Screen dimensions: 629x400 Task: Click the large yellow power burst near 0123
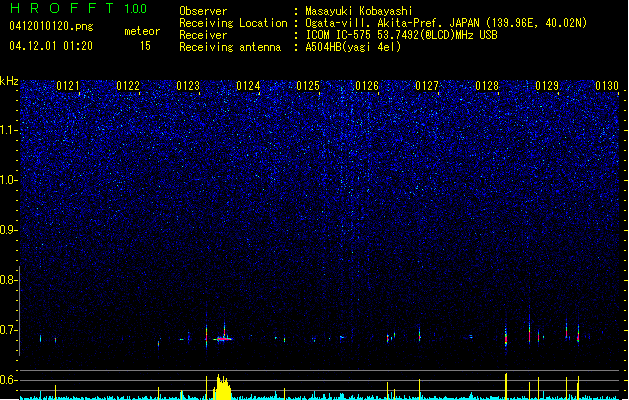[222, 387]
